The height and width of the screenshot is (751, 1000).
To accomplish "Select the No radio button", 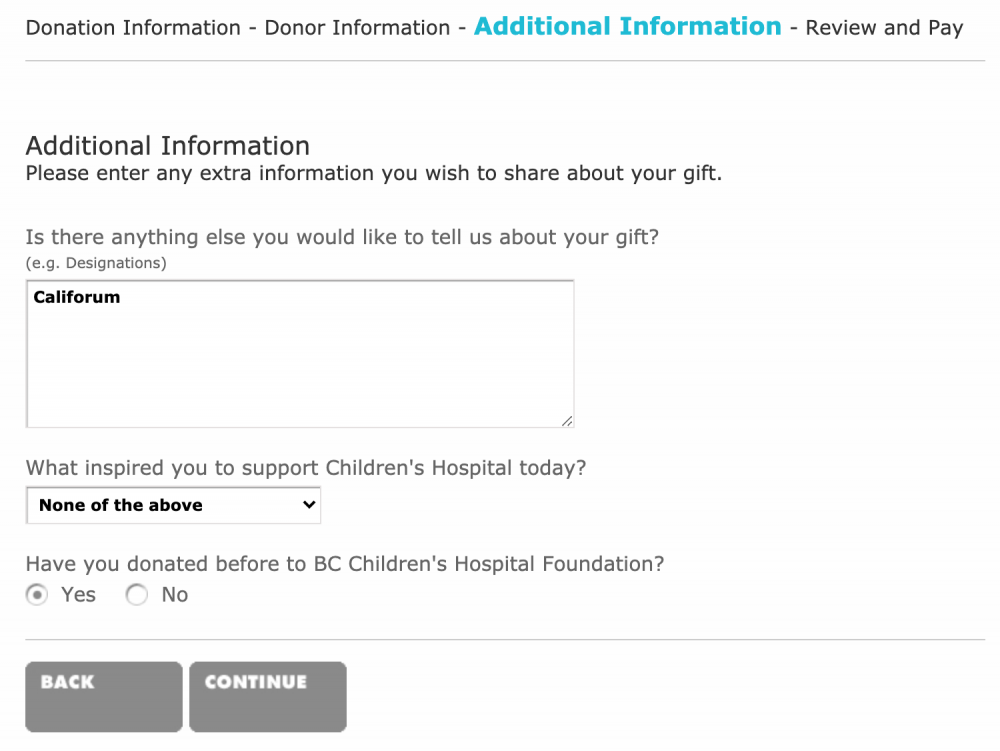I will [137, 595].
